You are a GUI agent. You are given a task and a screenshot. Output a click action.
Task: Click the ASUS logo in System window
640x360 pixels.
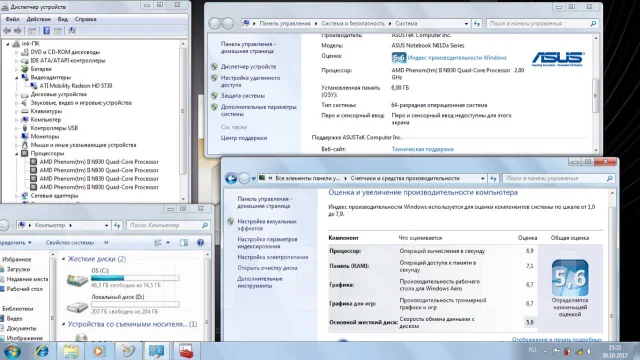click(x=558, y=59)
